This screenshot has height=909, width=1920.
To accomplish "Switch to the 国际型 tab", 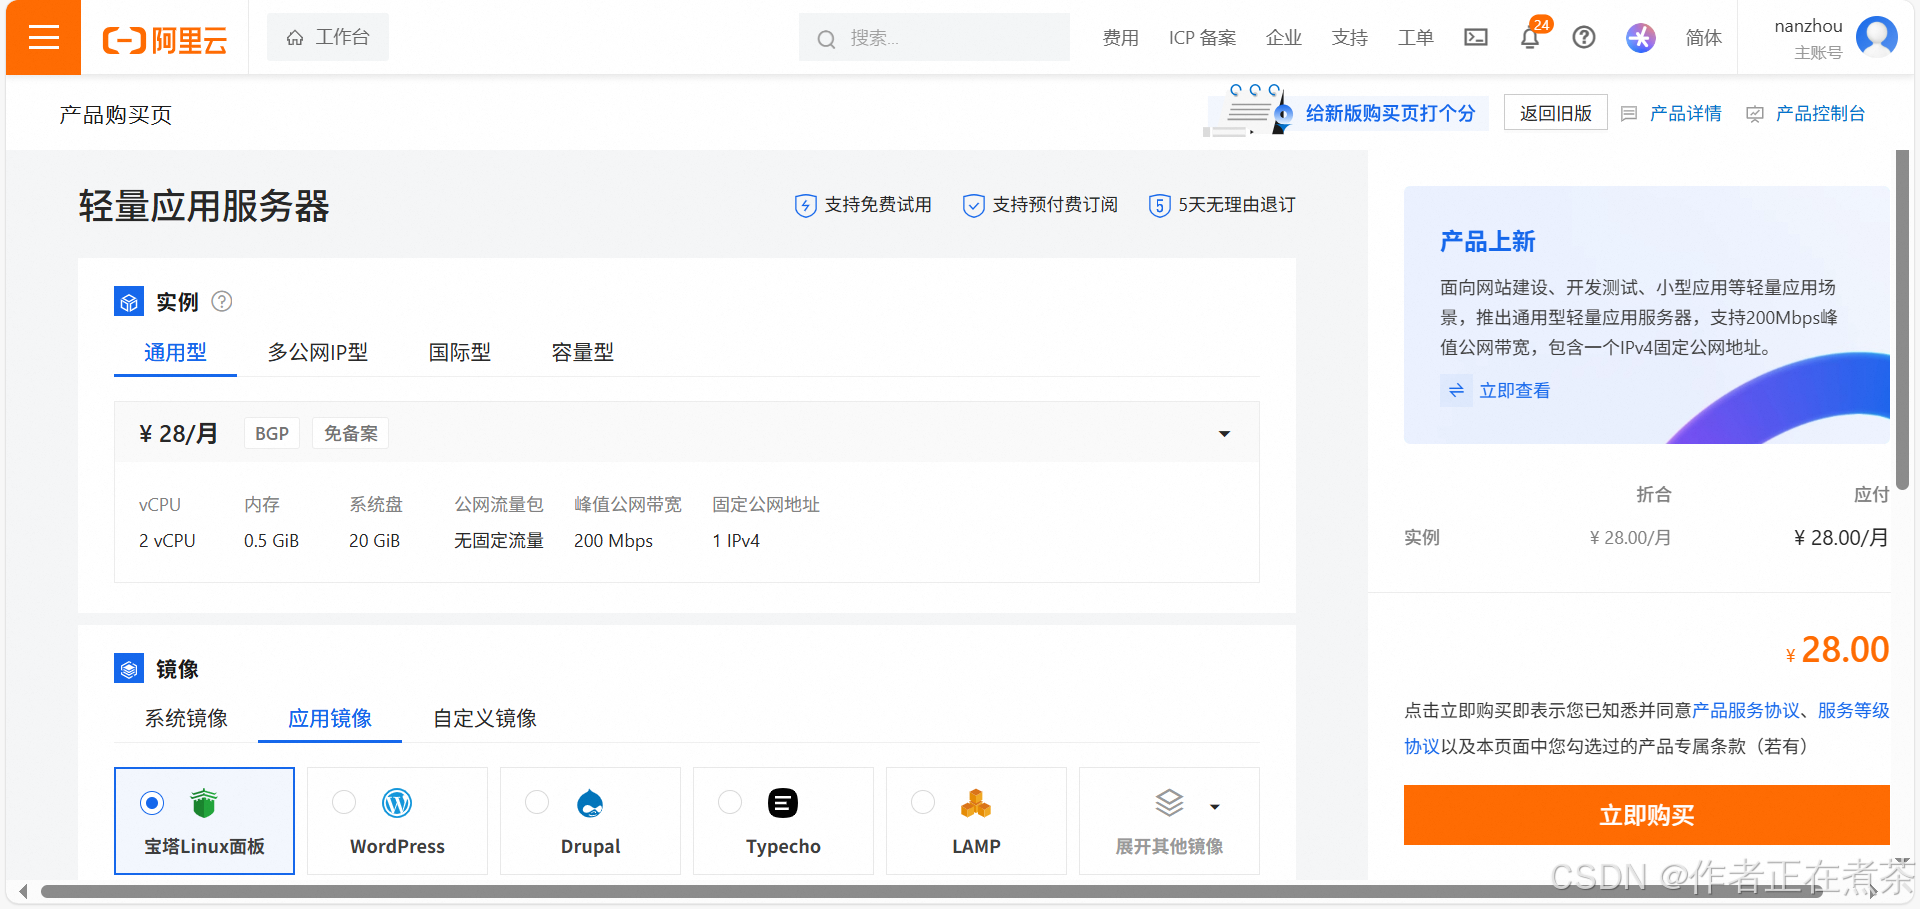I will pos(460,352).
